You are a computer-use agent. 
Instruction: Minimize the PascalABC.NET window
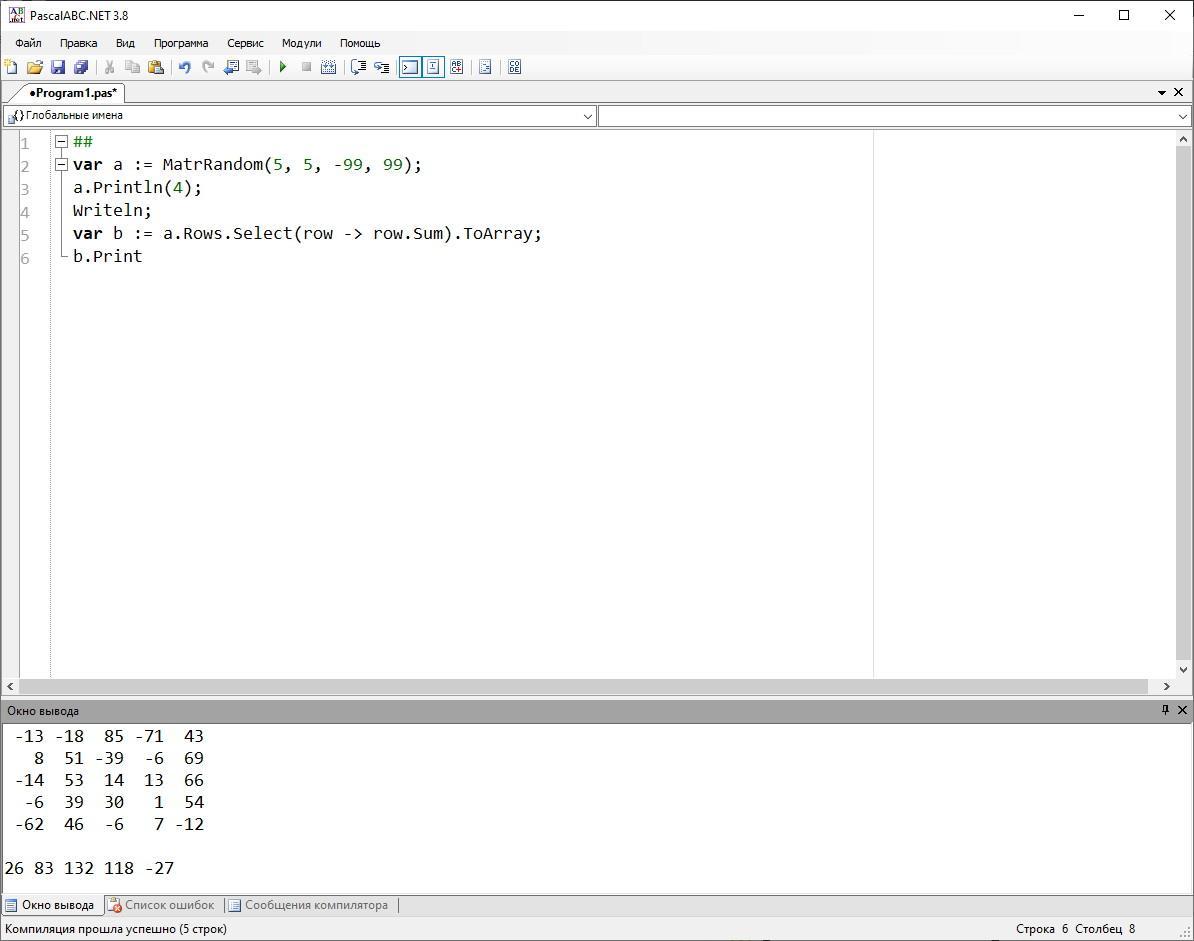tap(1079, 15)
